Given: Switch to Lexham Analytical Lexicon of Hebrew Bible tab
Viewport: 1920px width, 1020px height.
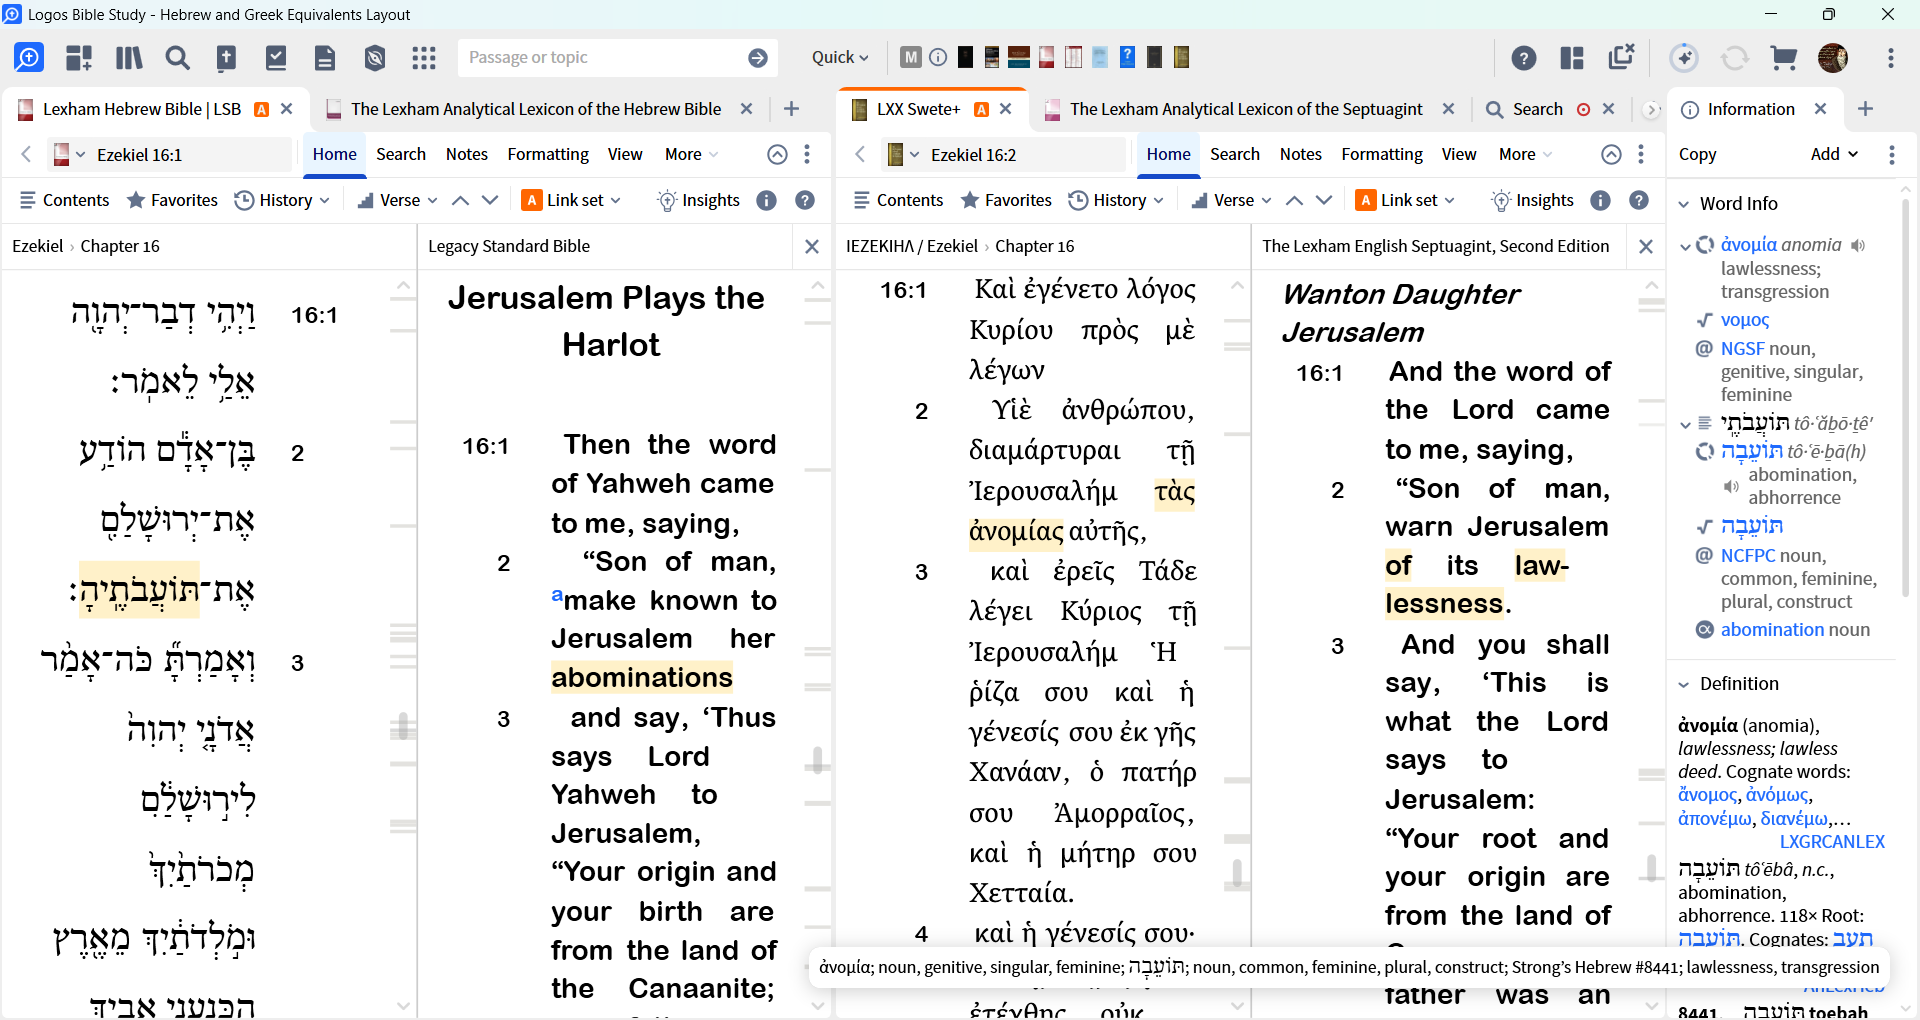Looking at the screenshot, I should click(536, 109).
